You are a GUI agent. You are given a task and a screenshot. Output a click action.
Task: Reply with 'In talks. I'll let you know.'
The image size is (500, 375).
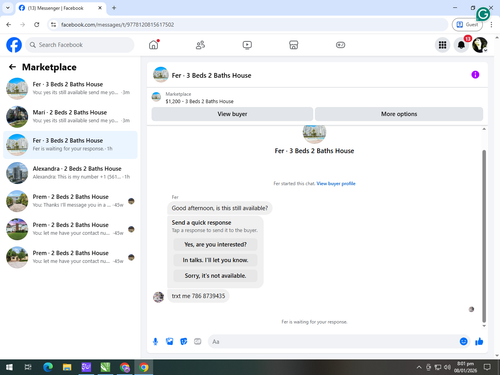[x=215, y=260]
